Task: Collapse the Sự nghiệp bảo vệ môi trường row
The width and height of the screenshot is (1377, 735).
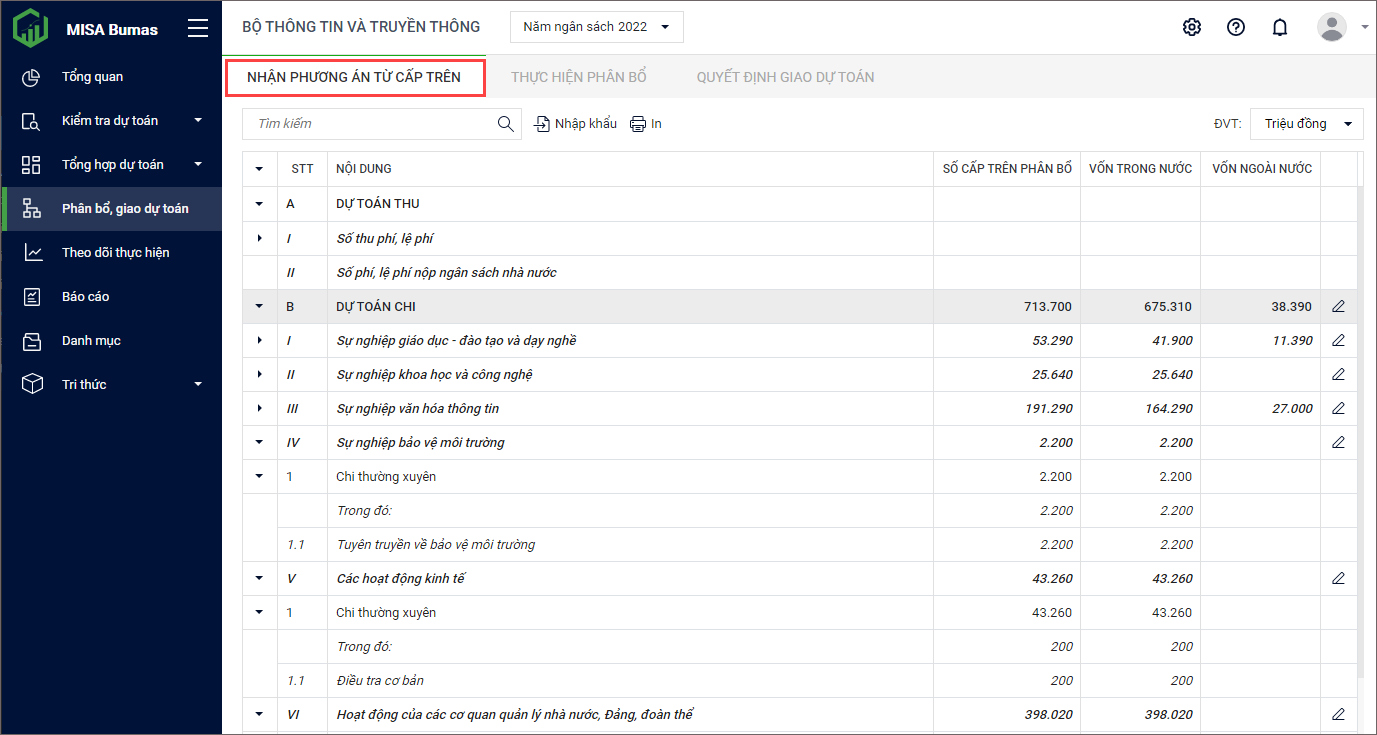Action: [260, 442]
